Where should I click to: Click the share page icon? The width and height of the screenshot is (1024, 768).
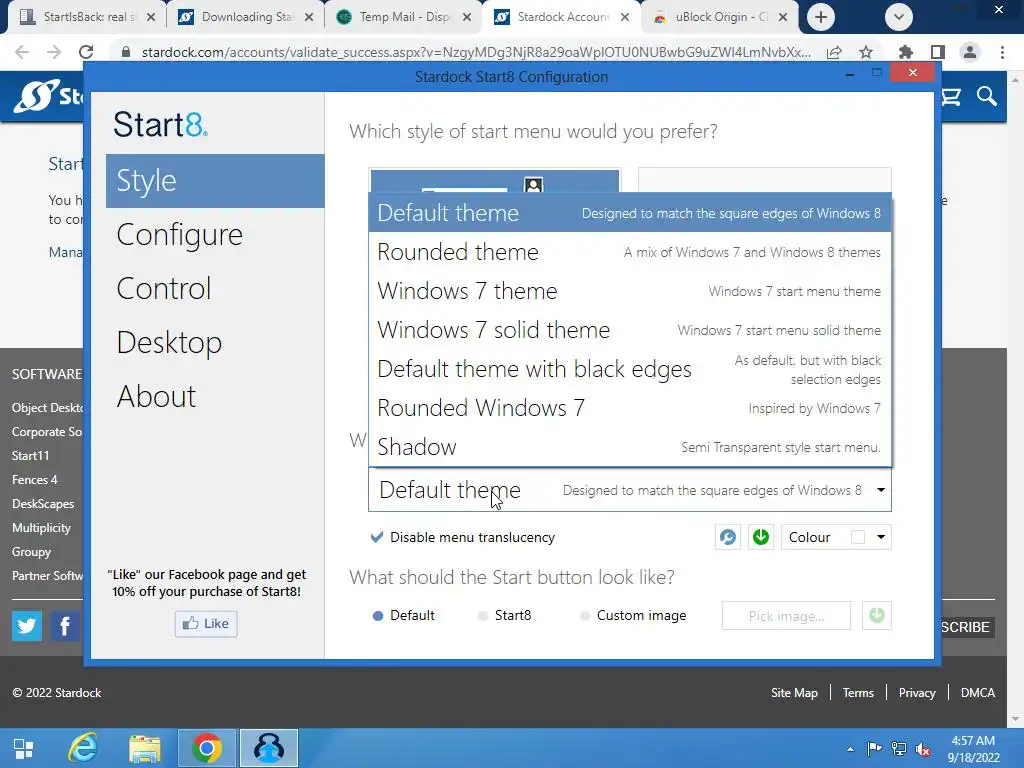click(834, 52)
